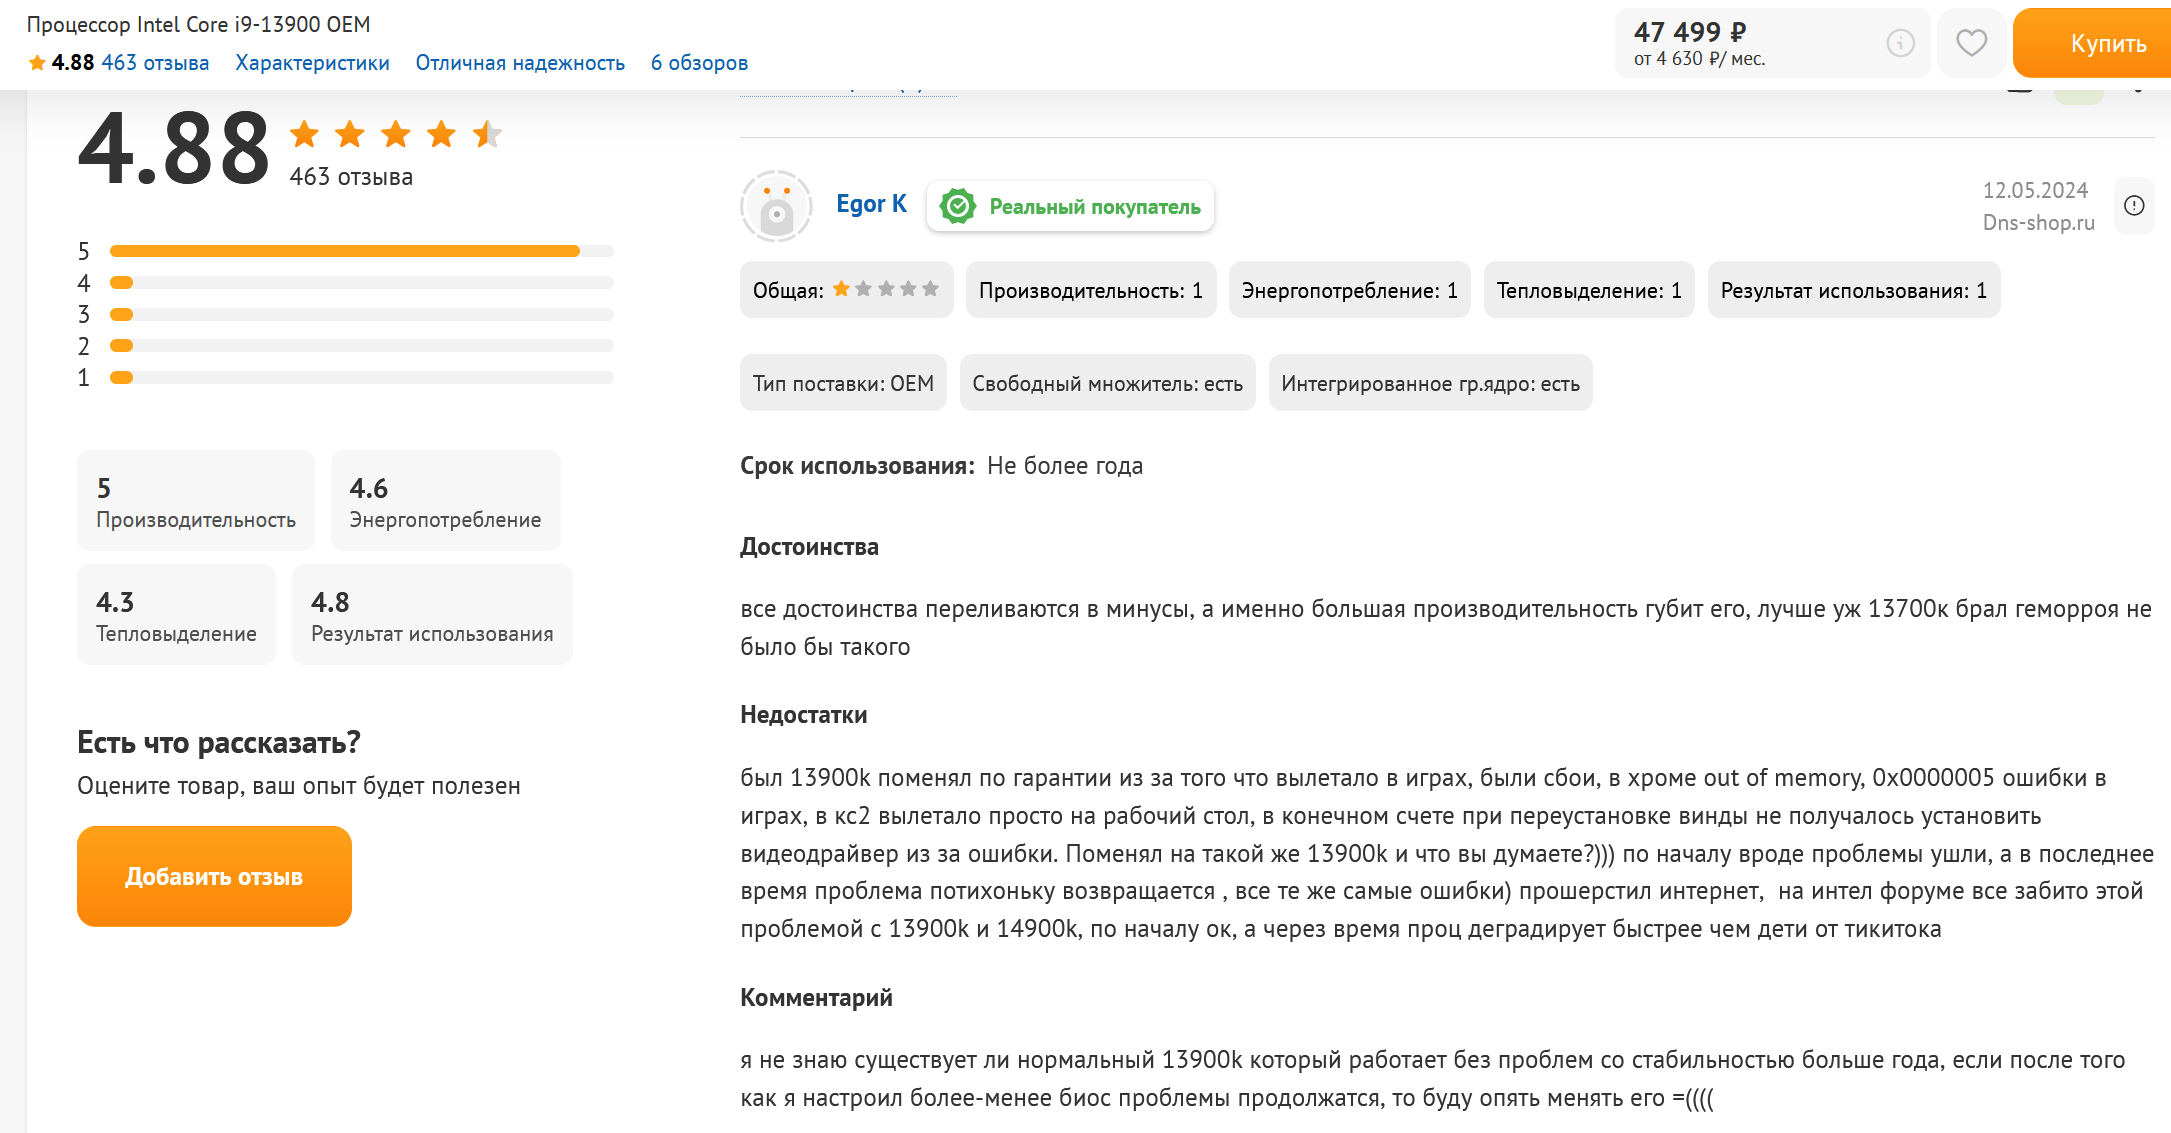Click the 4.3 Тепловыделение score card
Viewport: 2171px width, 1133px height.
point(176,615)
